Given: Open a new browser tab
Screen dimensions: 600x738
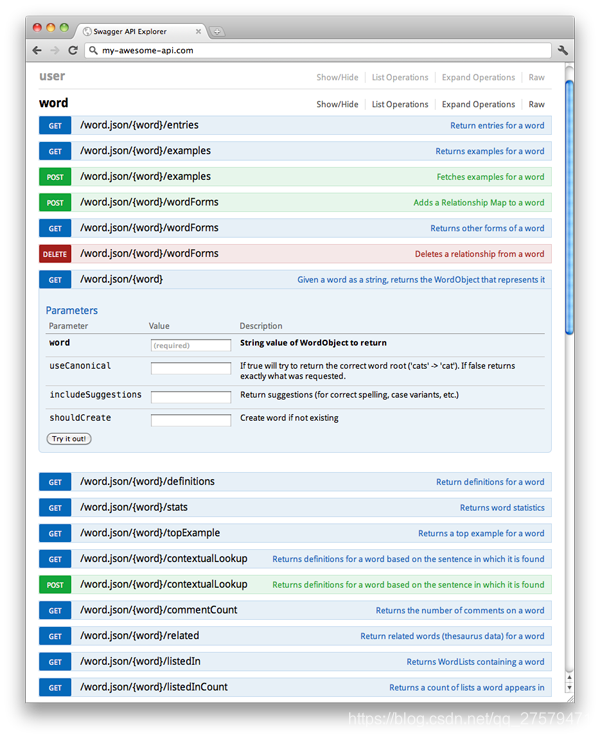Looking at the screenshot, I should (x=217, y=32).
